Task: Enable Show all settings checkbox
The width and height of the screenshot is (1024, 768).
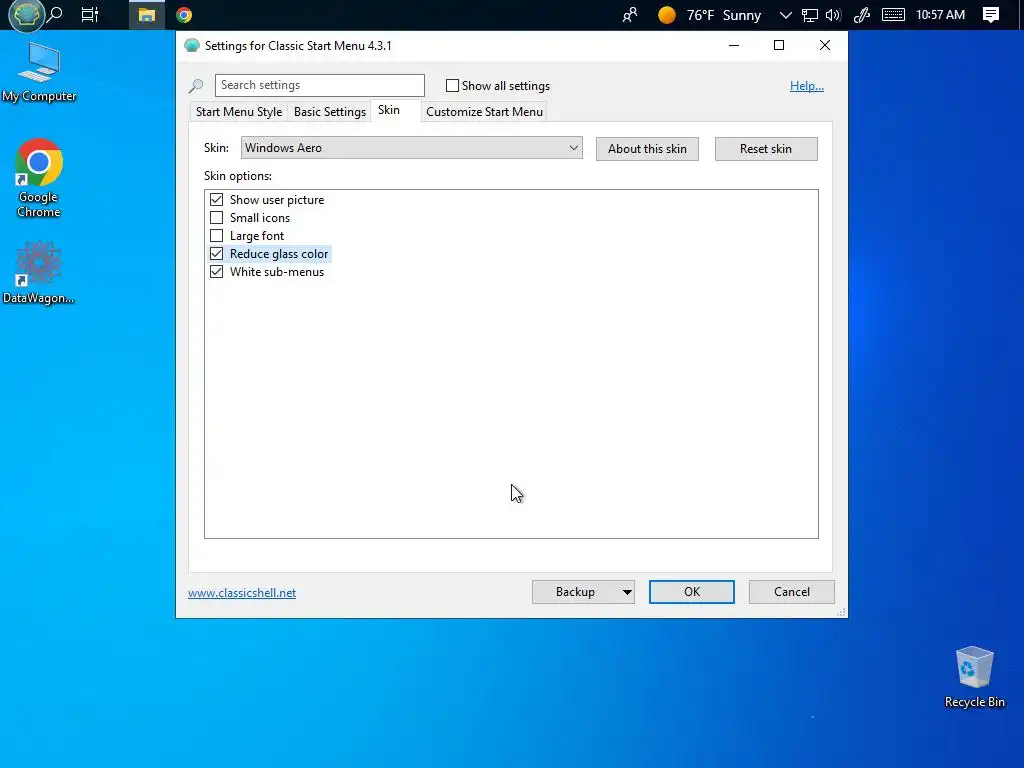Action: pyautogui.click(x=452, y=86)
